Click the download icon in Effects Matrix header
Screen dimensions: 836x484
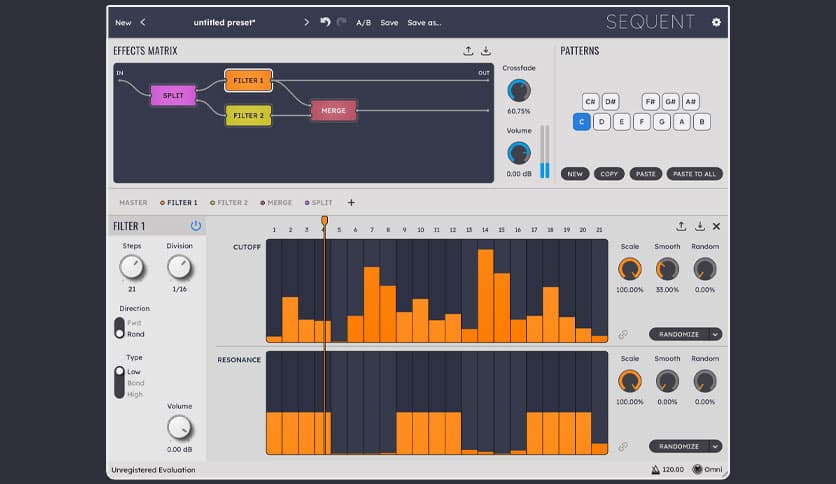click(486, 51)
